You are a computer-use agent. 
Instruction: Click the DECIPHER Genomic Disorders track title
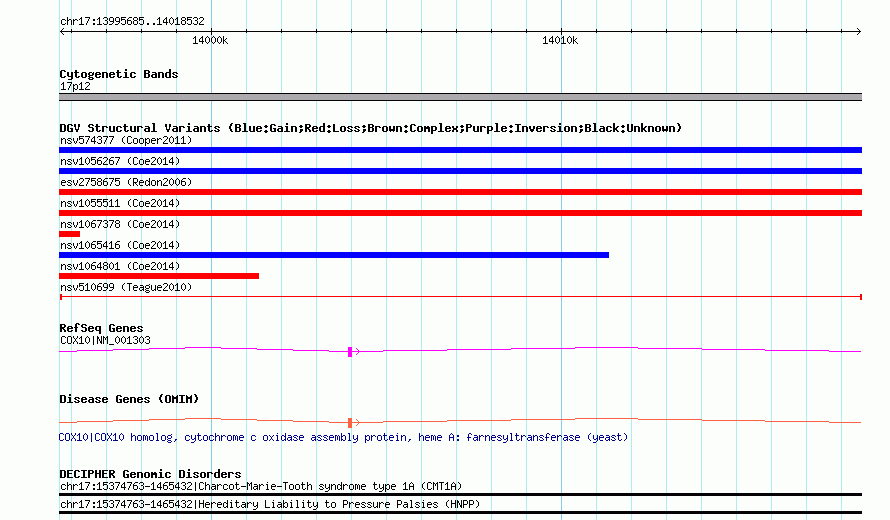150,474
